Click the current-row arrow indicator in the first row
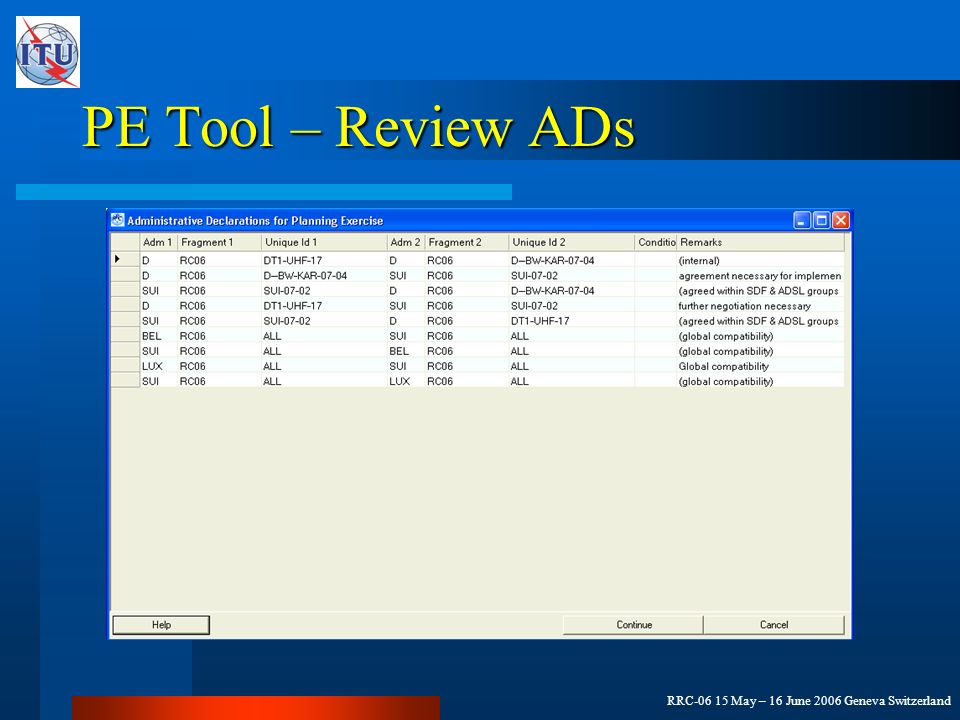Viewport: 960px width, 720px height. [117, 260]
